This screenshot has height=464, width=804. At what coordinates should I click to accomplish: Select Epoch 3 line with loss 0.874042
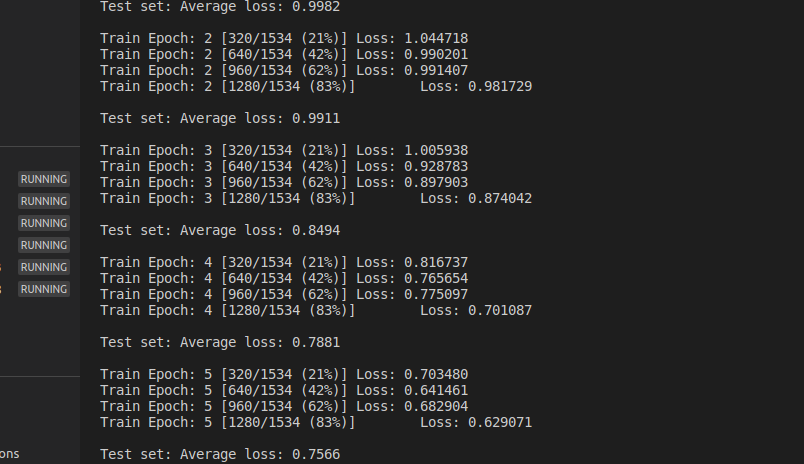tap(316, 198)
